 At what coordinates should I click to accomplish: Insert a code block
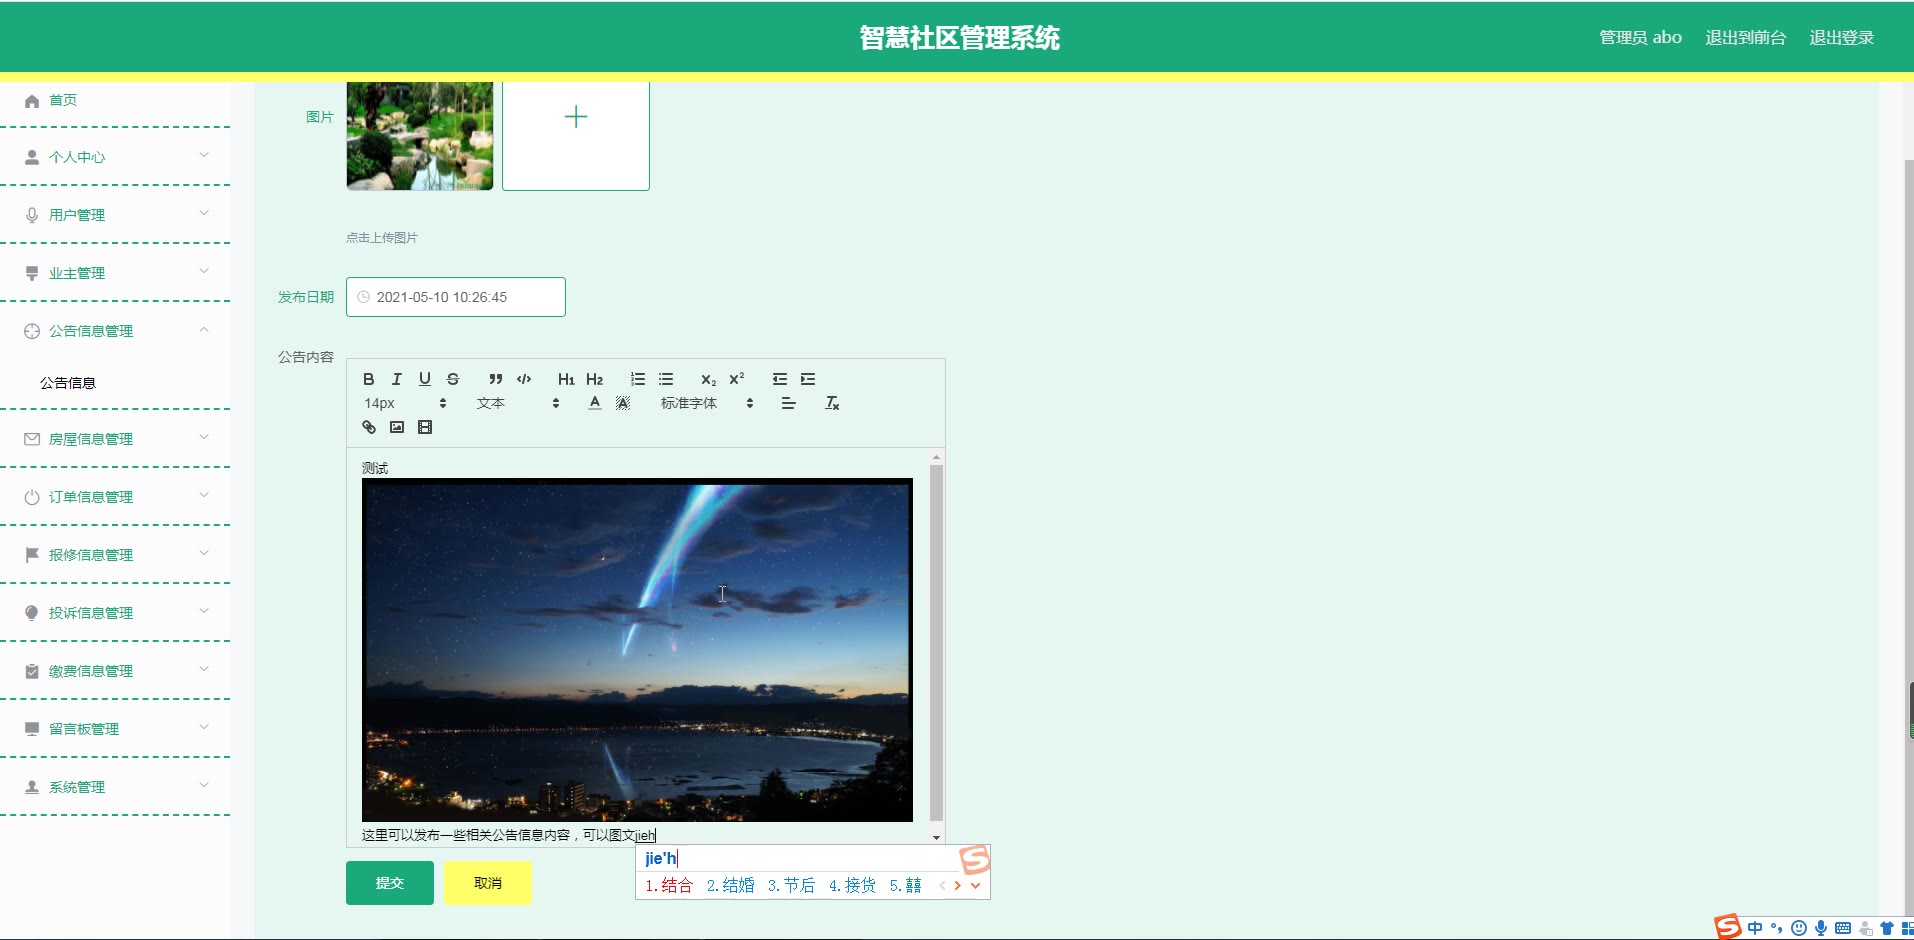pos(524,379)
